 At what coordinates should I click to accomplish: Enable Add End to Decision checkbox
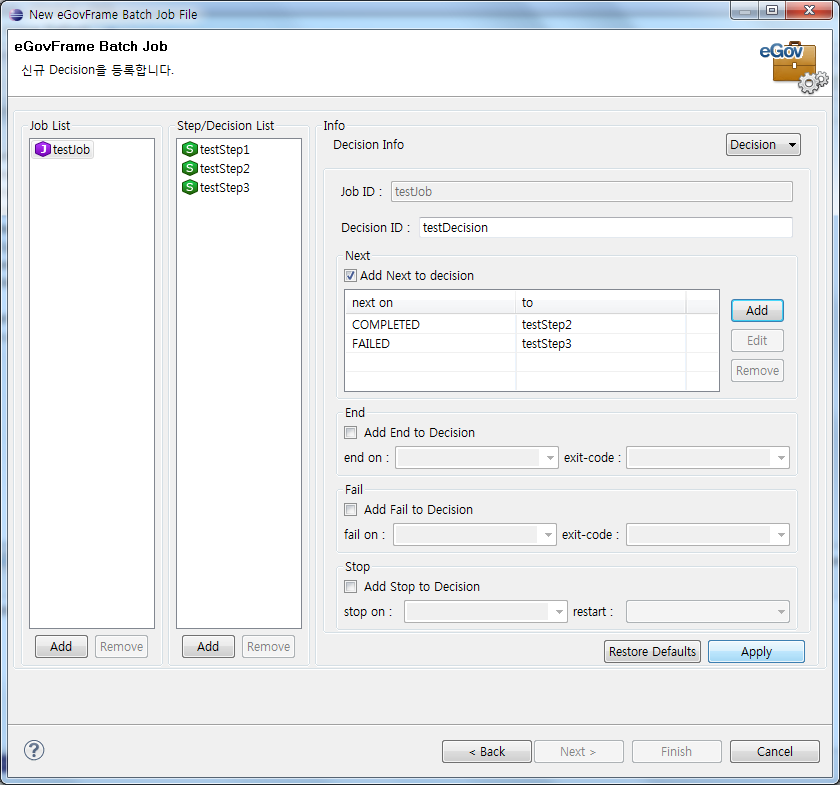[x=350, y=432]
